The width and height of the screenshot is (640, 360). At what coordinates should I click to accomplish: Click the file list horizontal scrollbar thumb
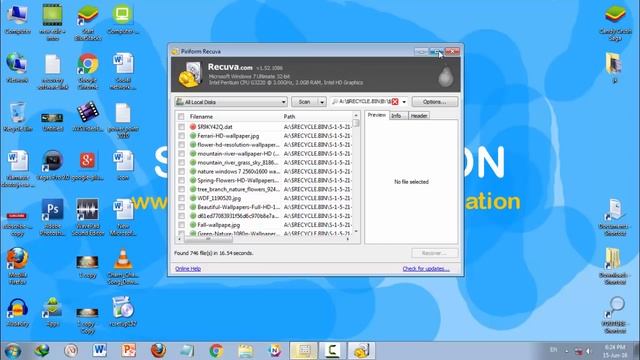[208, 239]
